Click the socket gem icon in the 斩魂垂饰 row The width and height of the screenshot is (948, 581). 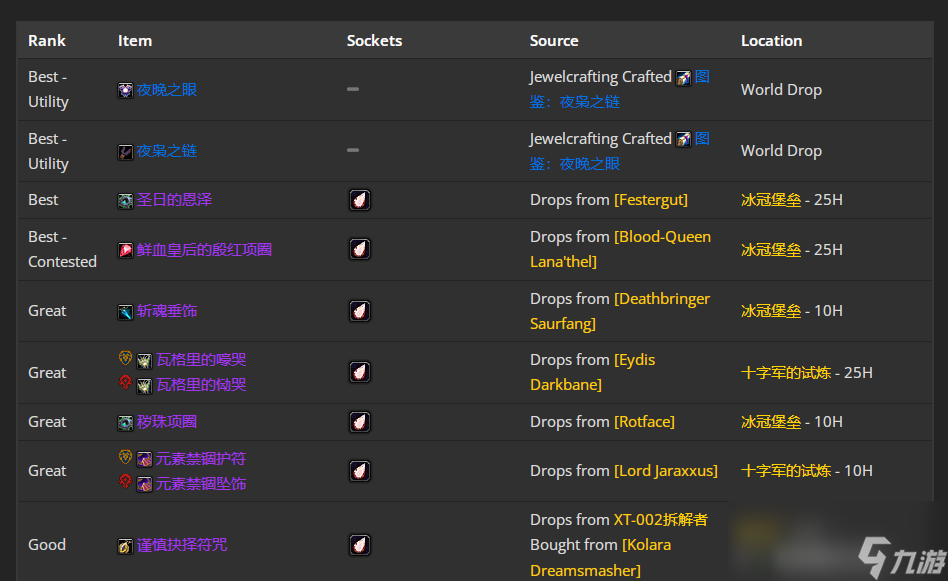click(360, 311)
